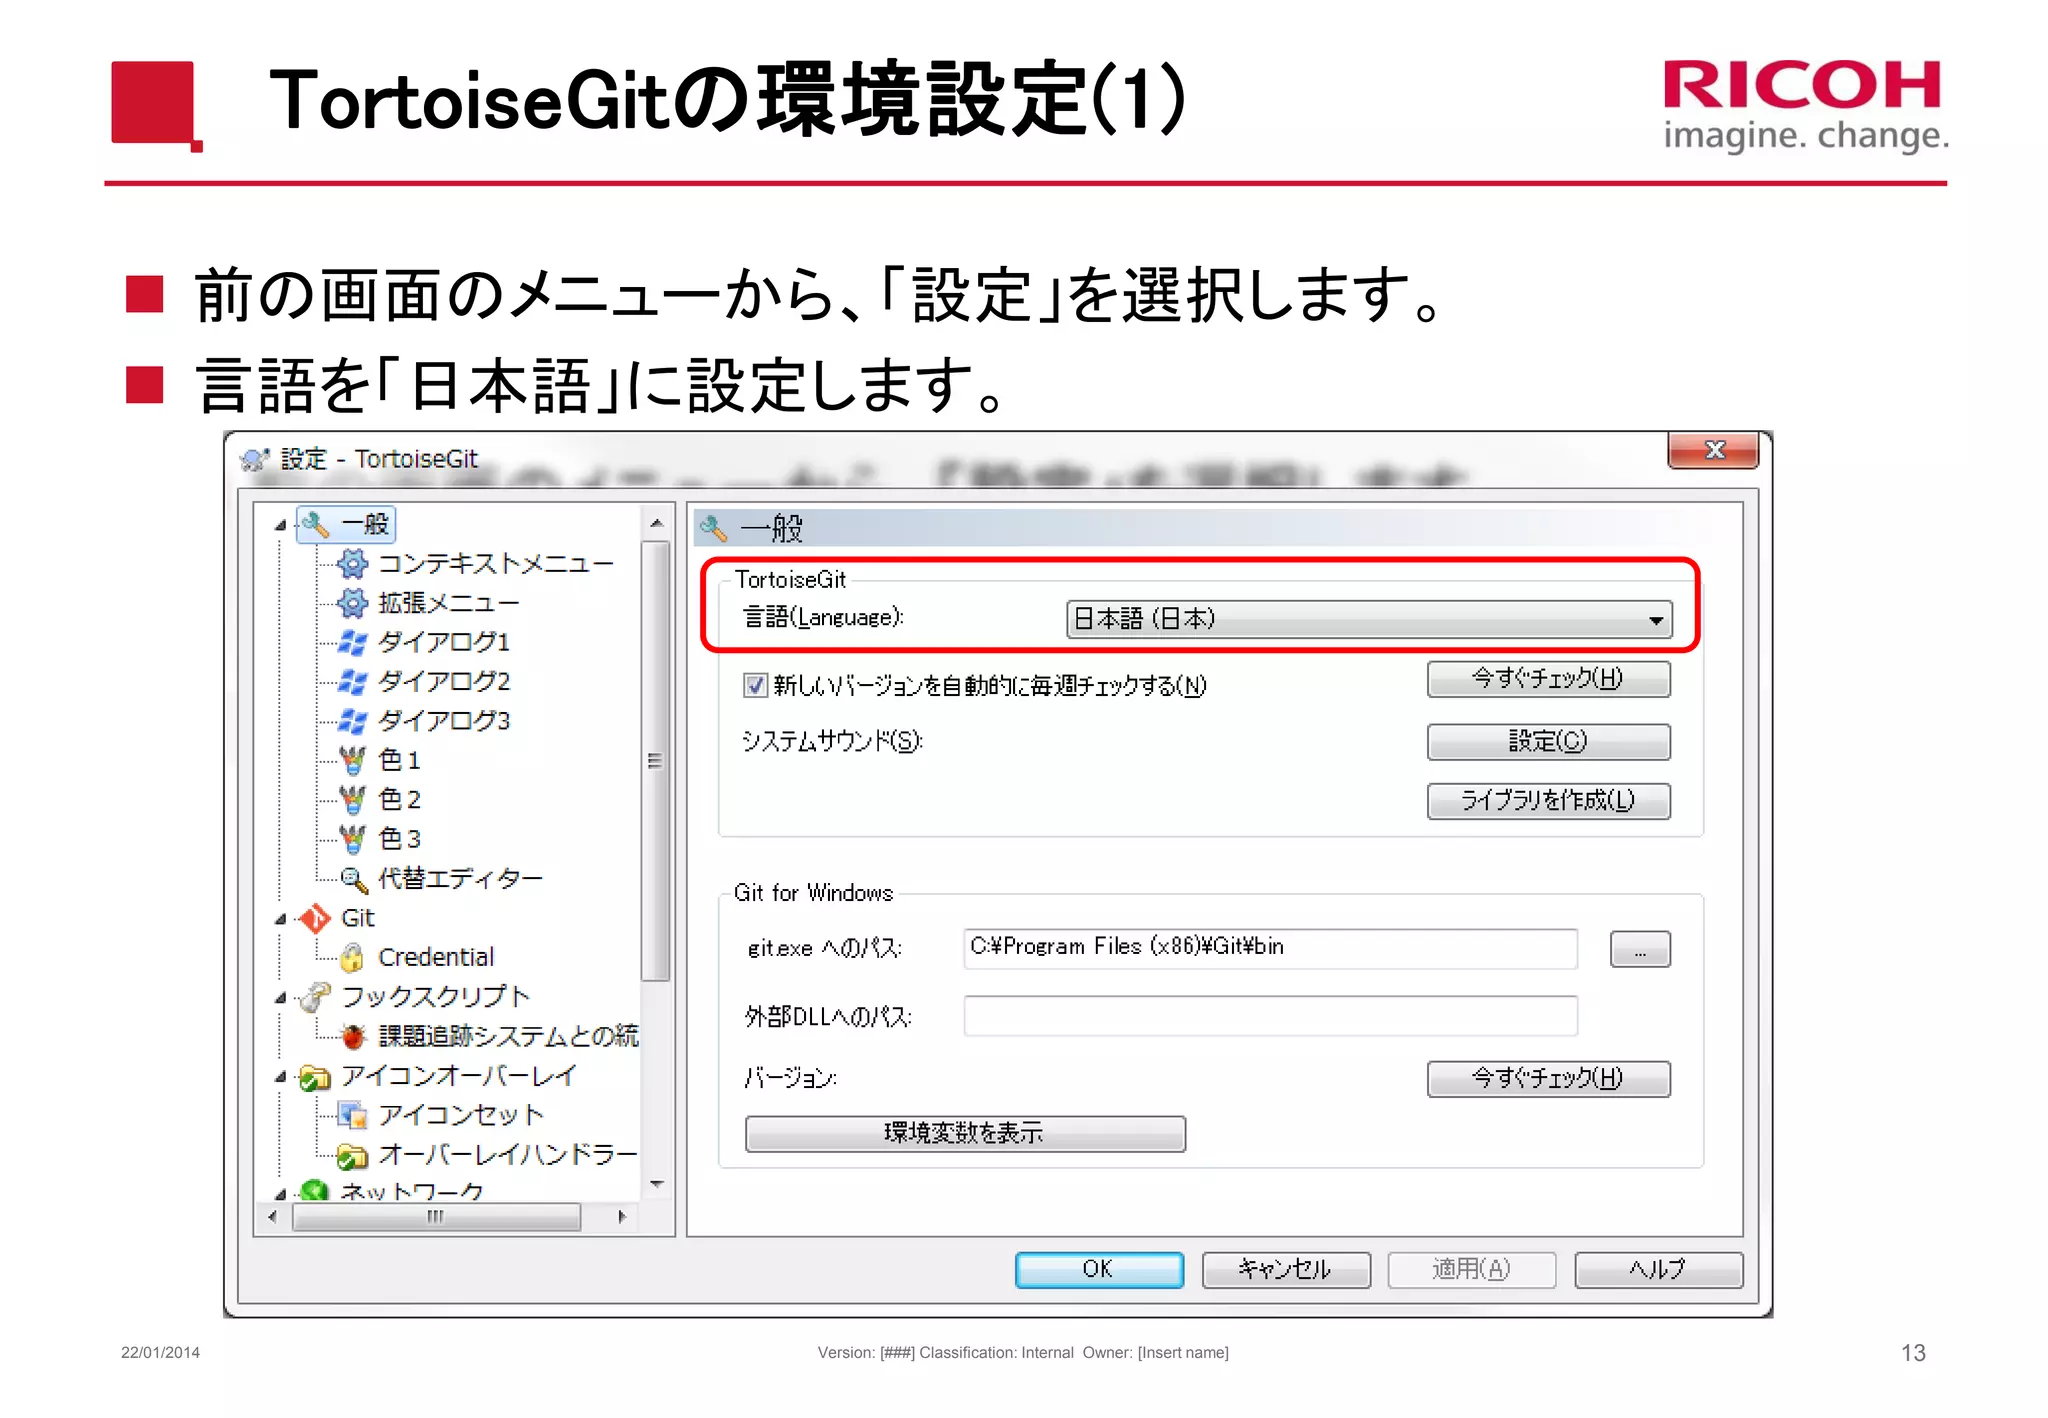Click the bug icon for 課題追跡システム
The width and height of the screenshot is (2048, 1418).
pyautogui.click(x=352, y=1036)
